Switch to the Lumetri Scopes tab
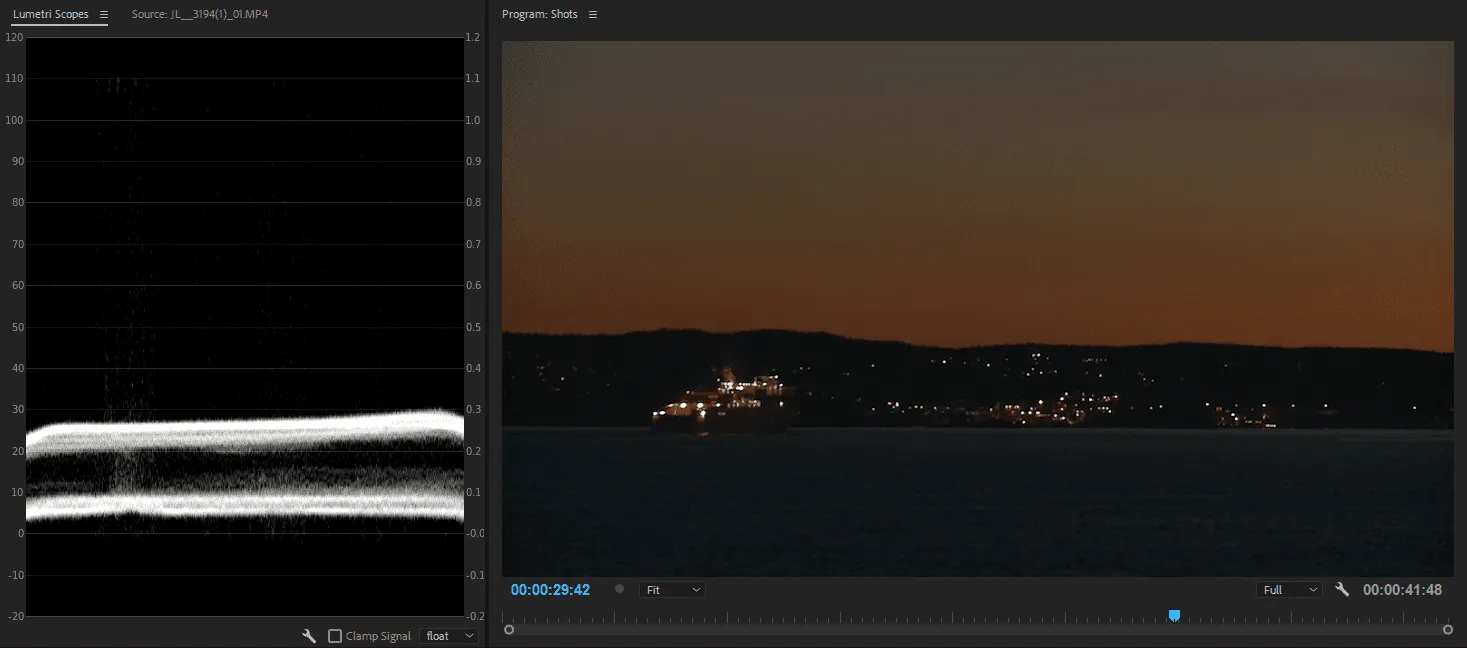Image resolution: width=1467 pixels, height=648 pixels. point(50,15)
